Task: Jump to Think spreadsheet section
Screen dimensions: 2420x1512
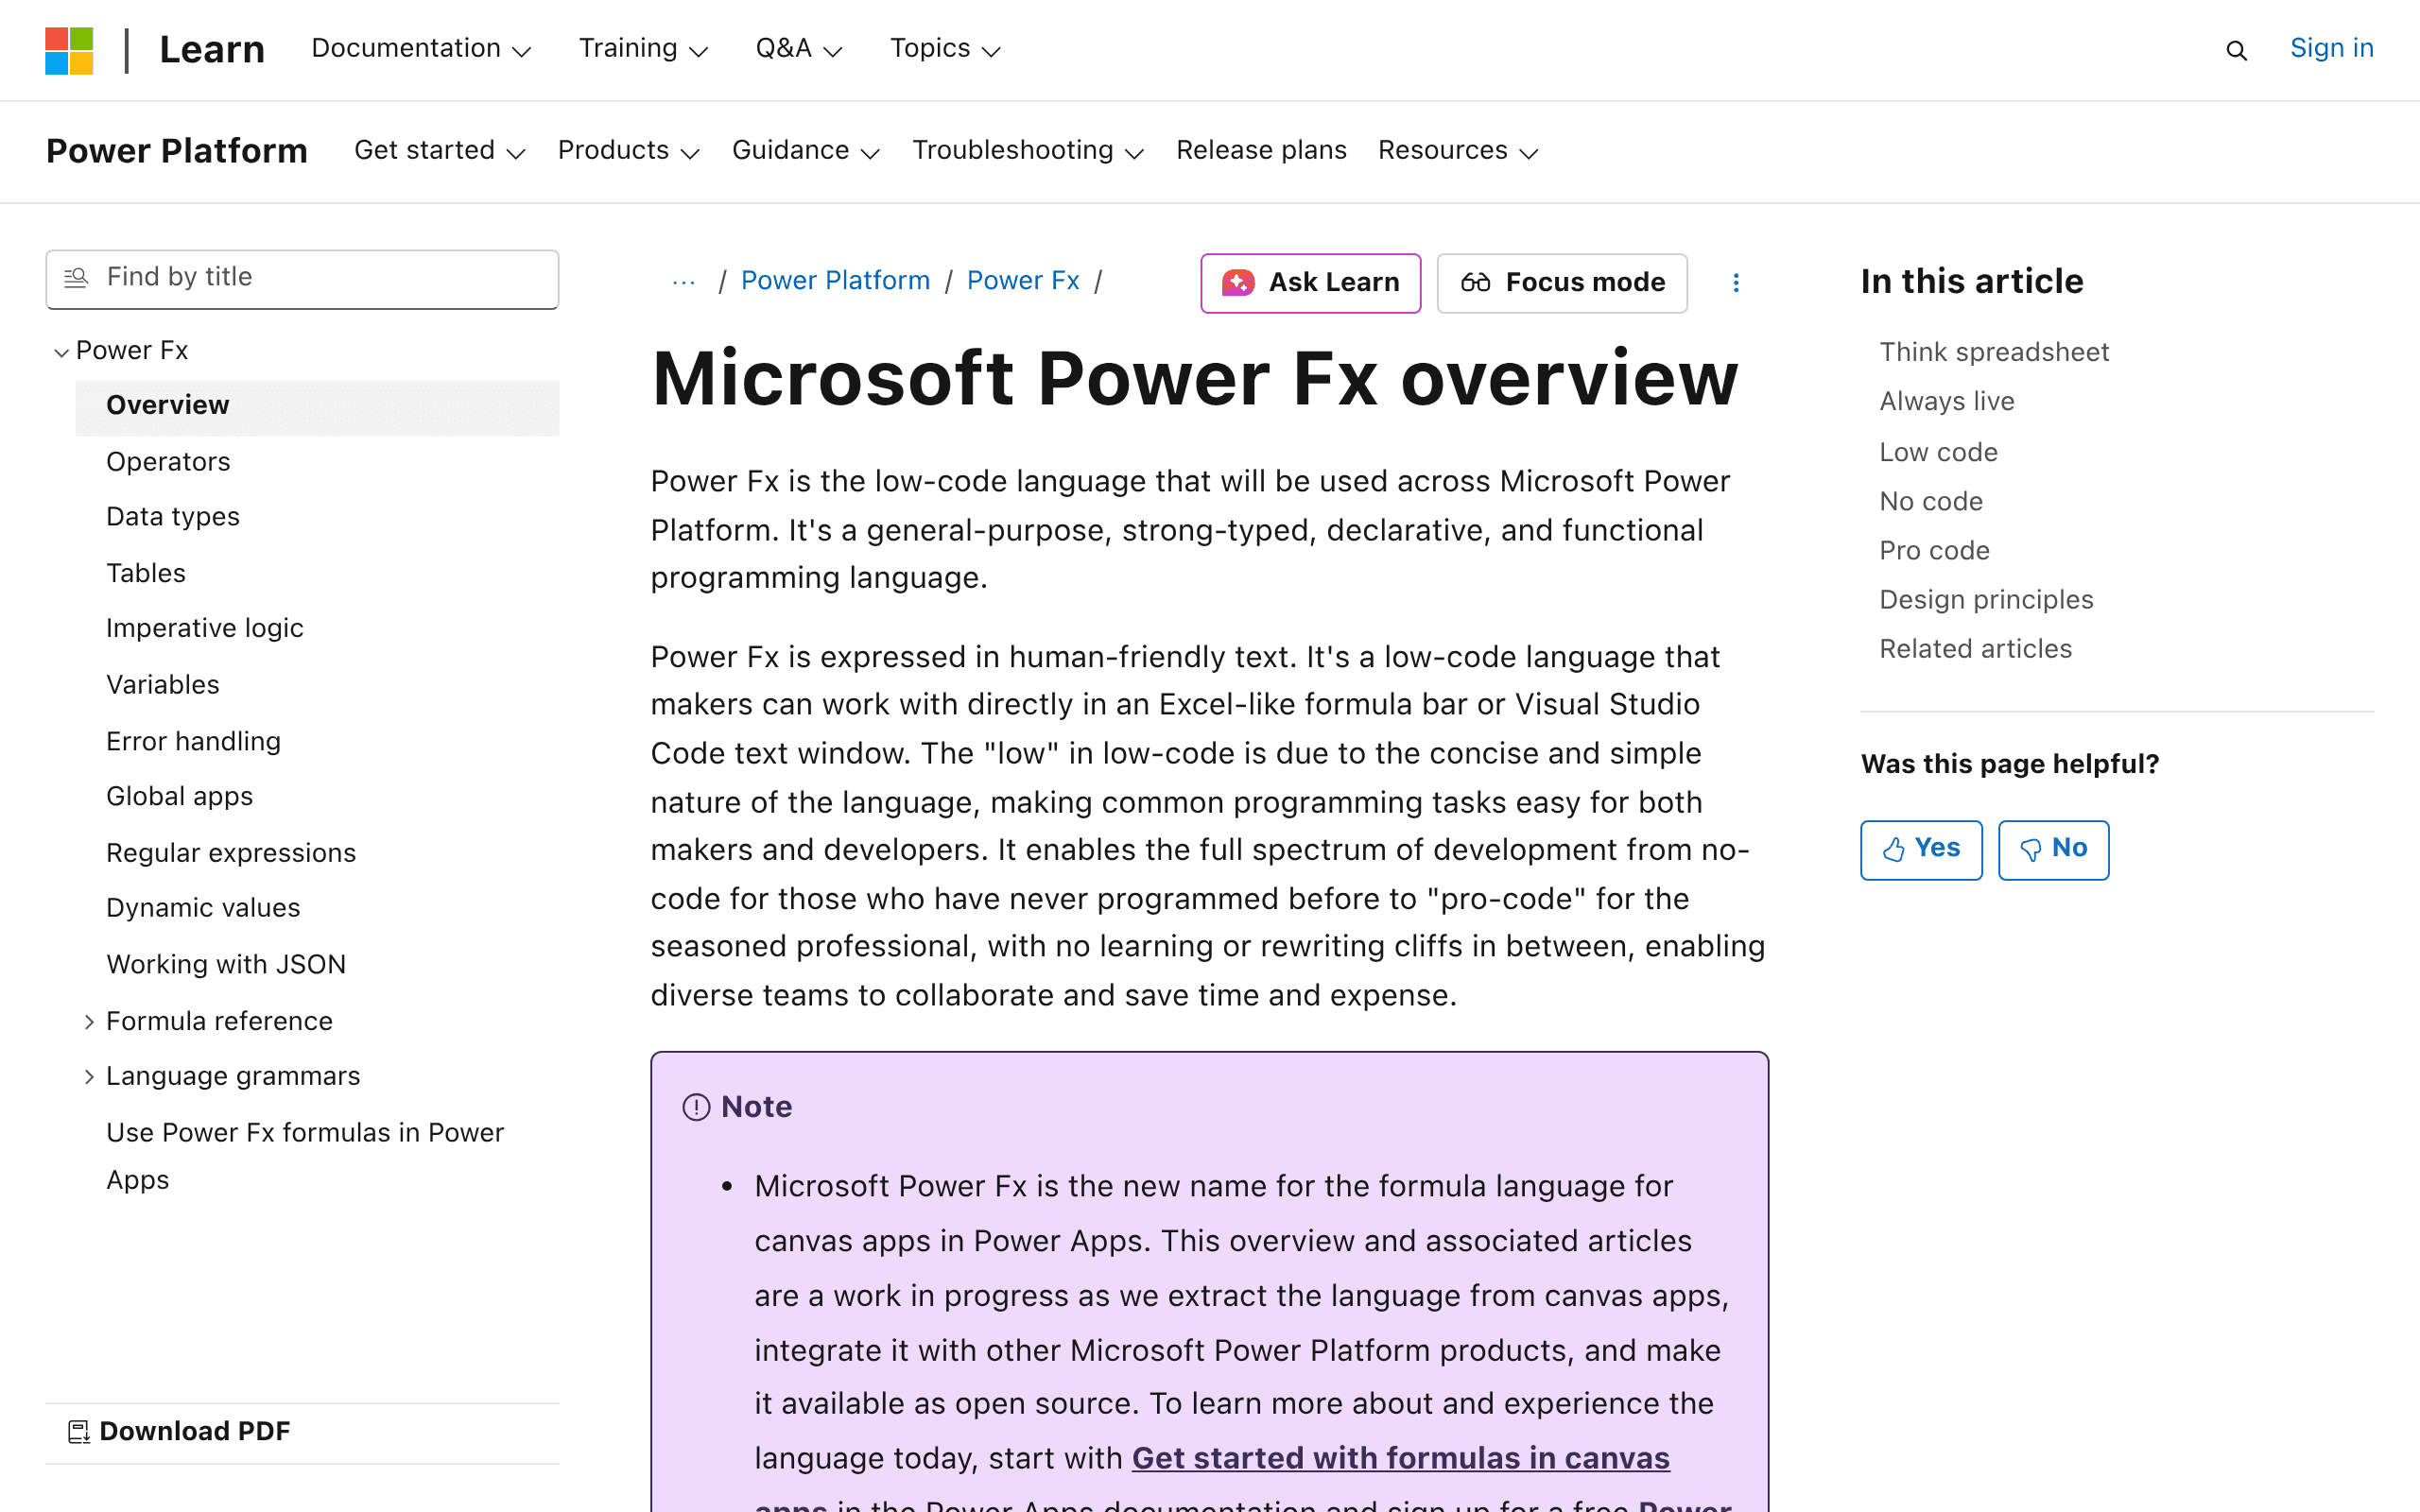Action: (x=1994, y=352)
